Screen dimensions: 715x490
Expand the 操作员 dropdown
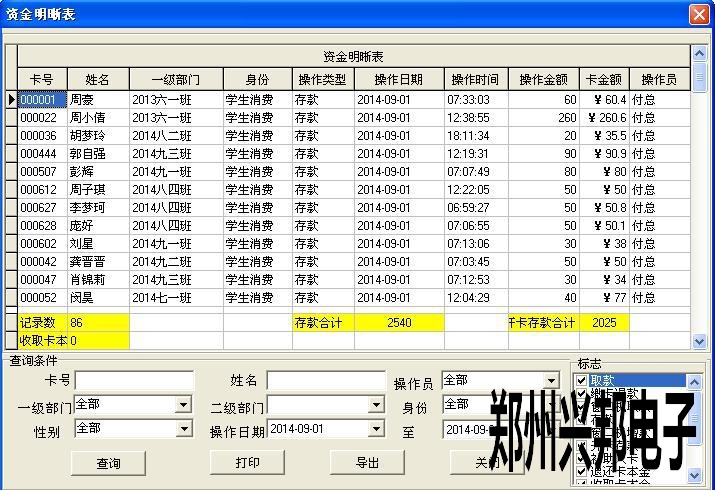[551, 381]
